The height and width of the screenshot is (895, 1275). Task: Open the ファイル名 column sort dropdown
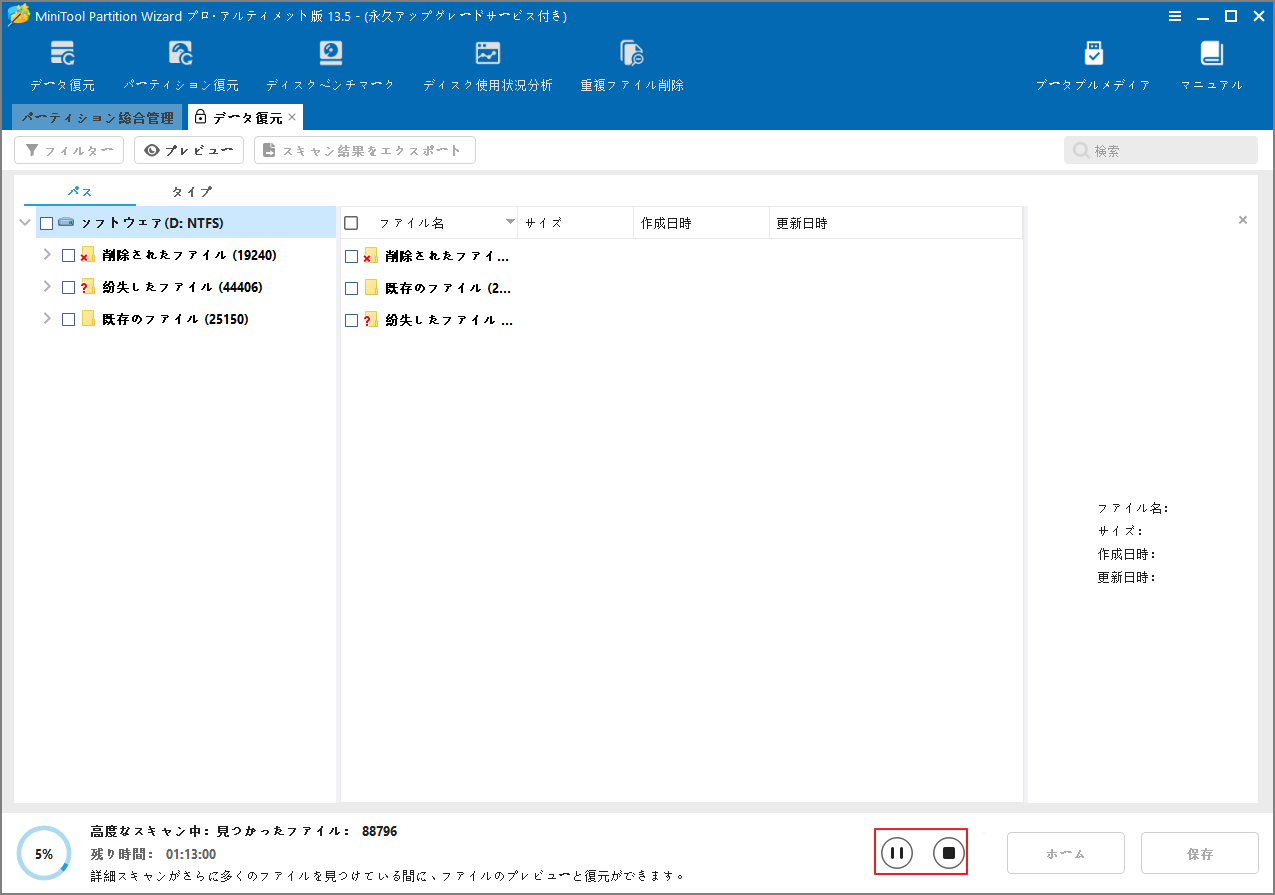coord(510,222)
